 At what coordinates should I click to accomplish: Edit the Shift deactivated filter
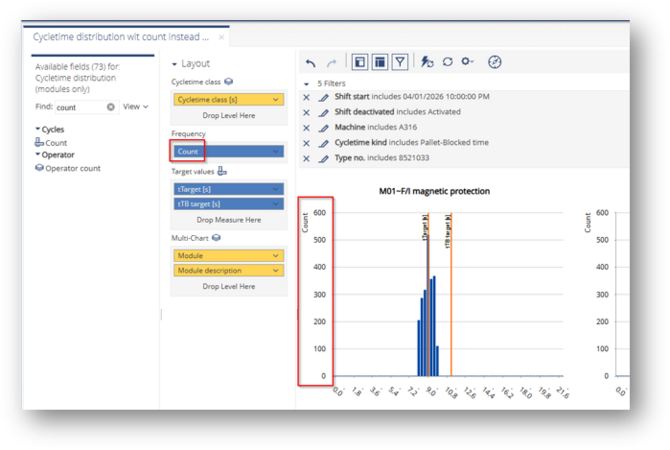323,113
